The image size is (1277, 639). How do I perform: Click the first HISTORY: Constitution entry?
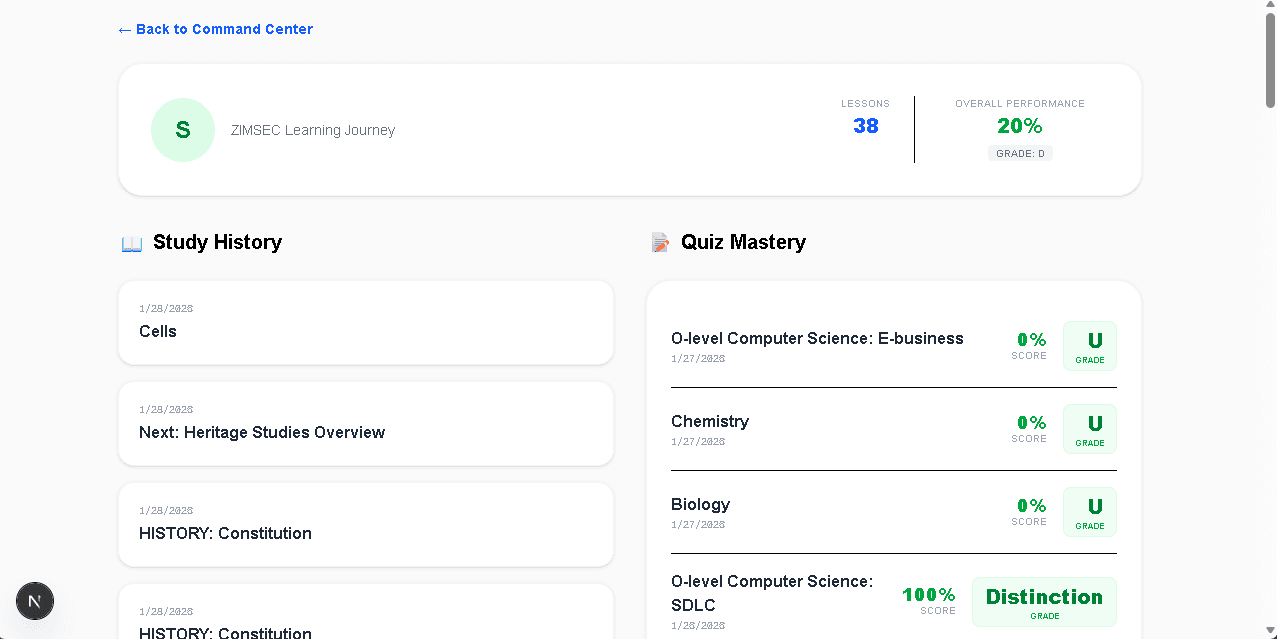click(366, 524)
